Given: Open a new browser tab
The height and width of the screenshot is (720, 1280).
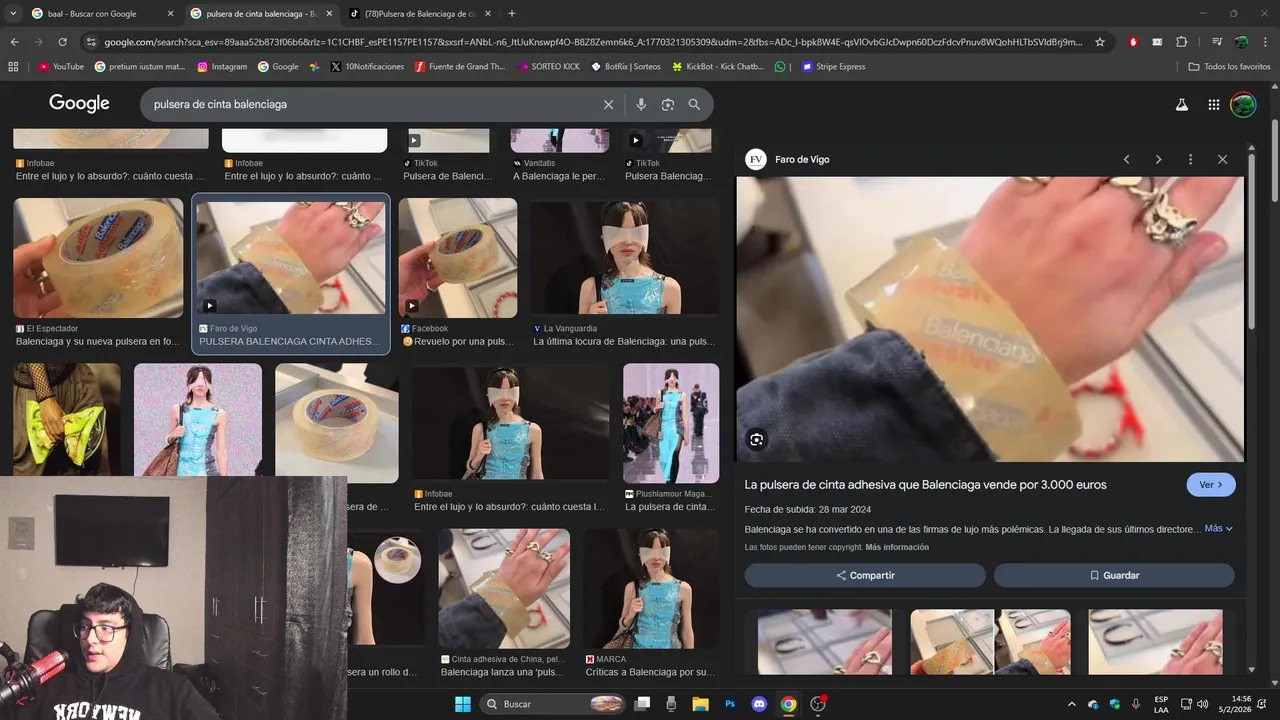Looking at the screenshot, I should (x=512, y=14).
